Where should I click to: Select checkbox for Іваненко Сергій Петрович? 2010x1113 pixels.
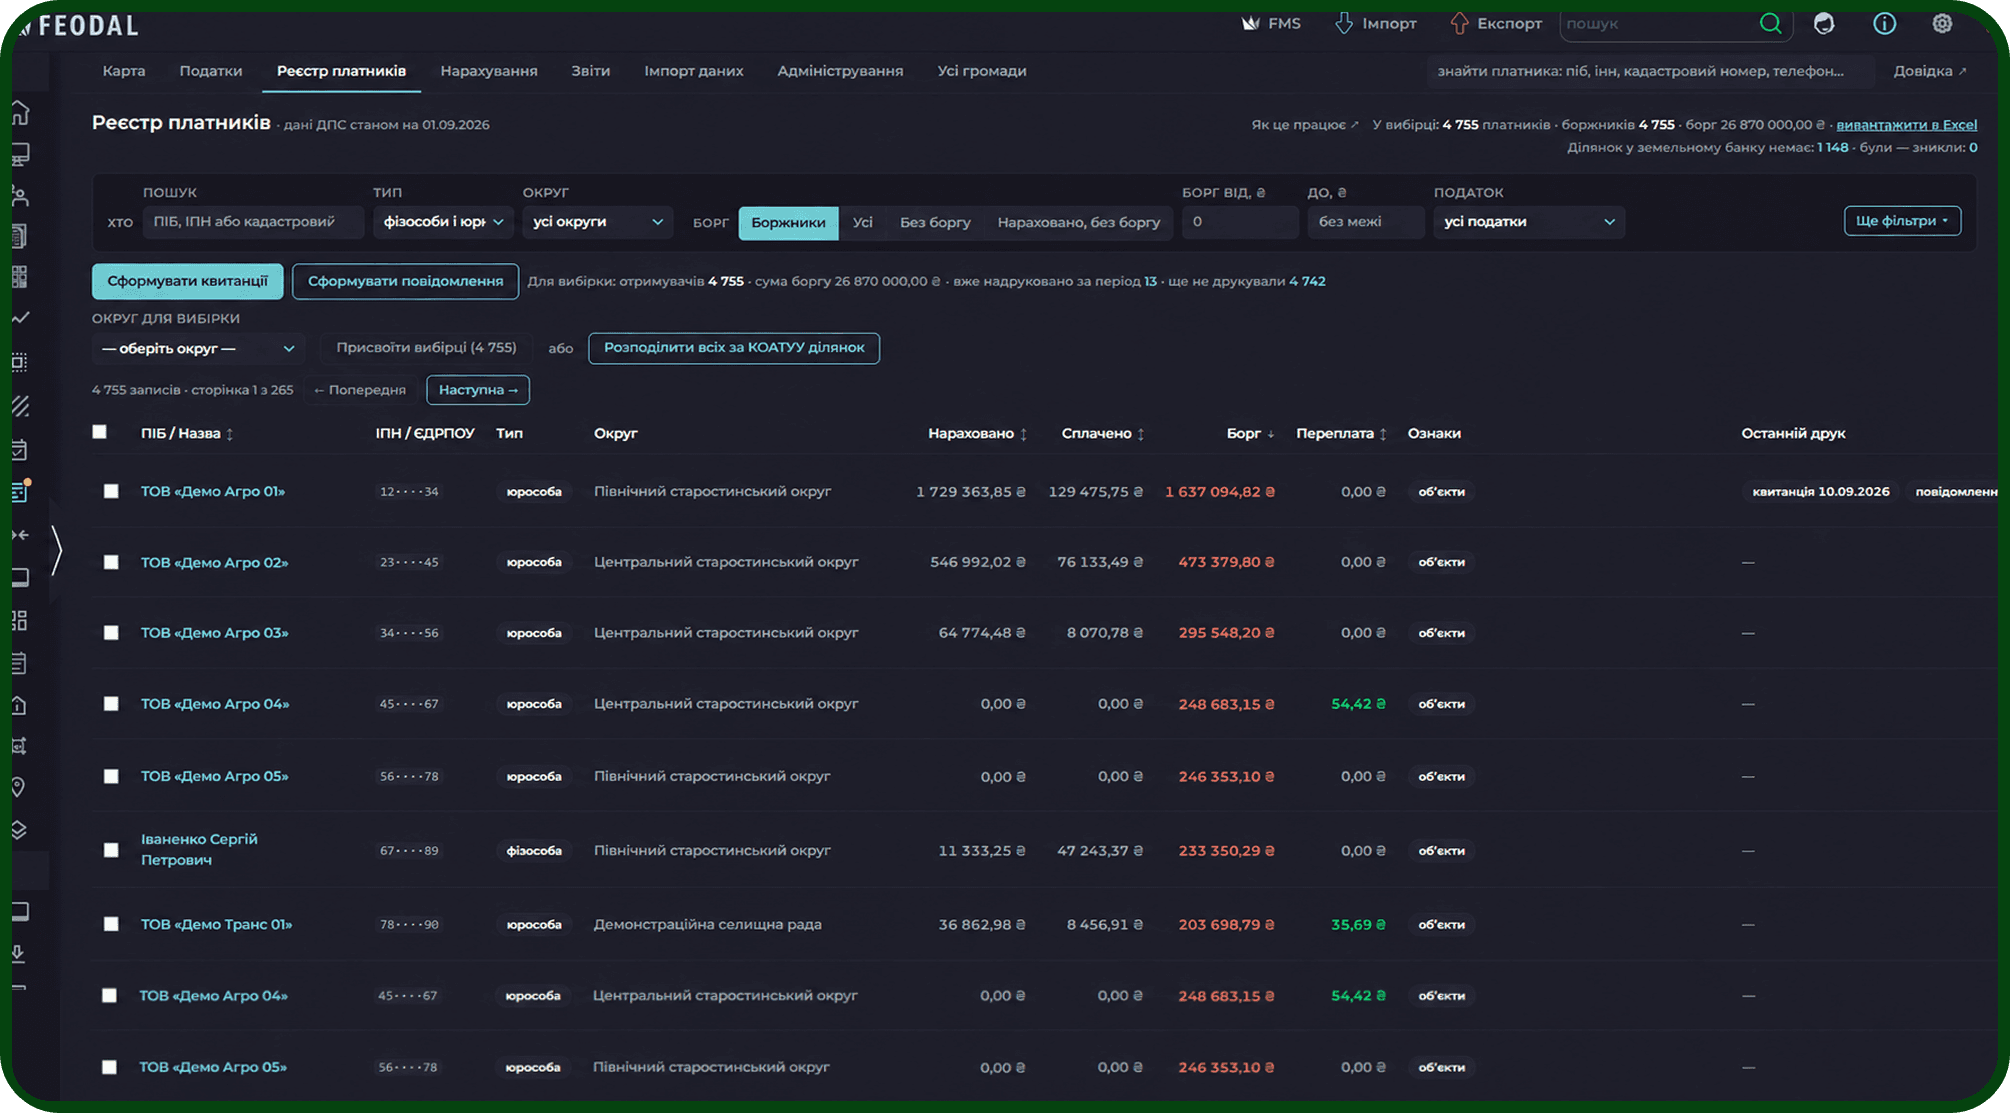coord(111,850)
